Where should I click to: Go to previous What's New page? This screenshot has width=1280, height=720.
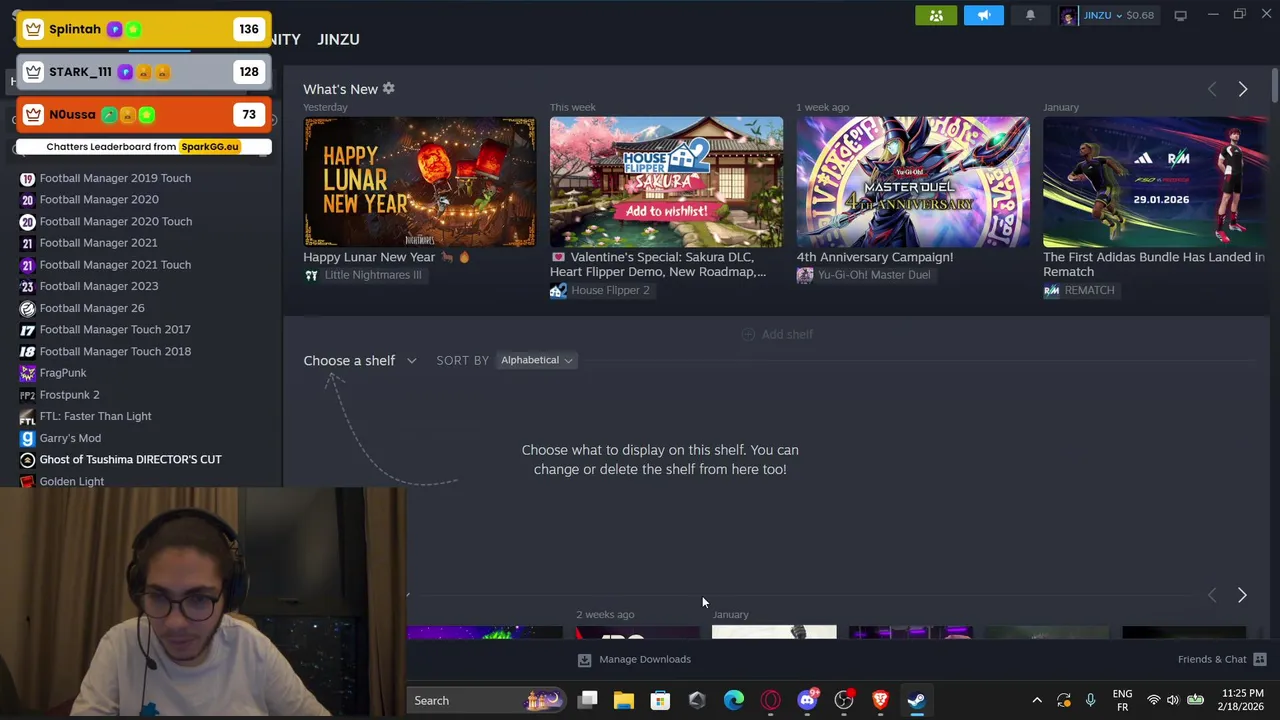coord(1212,89)
